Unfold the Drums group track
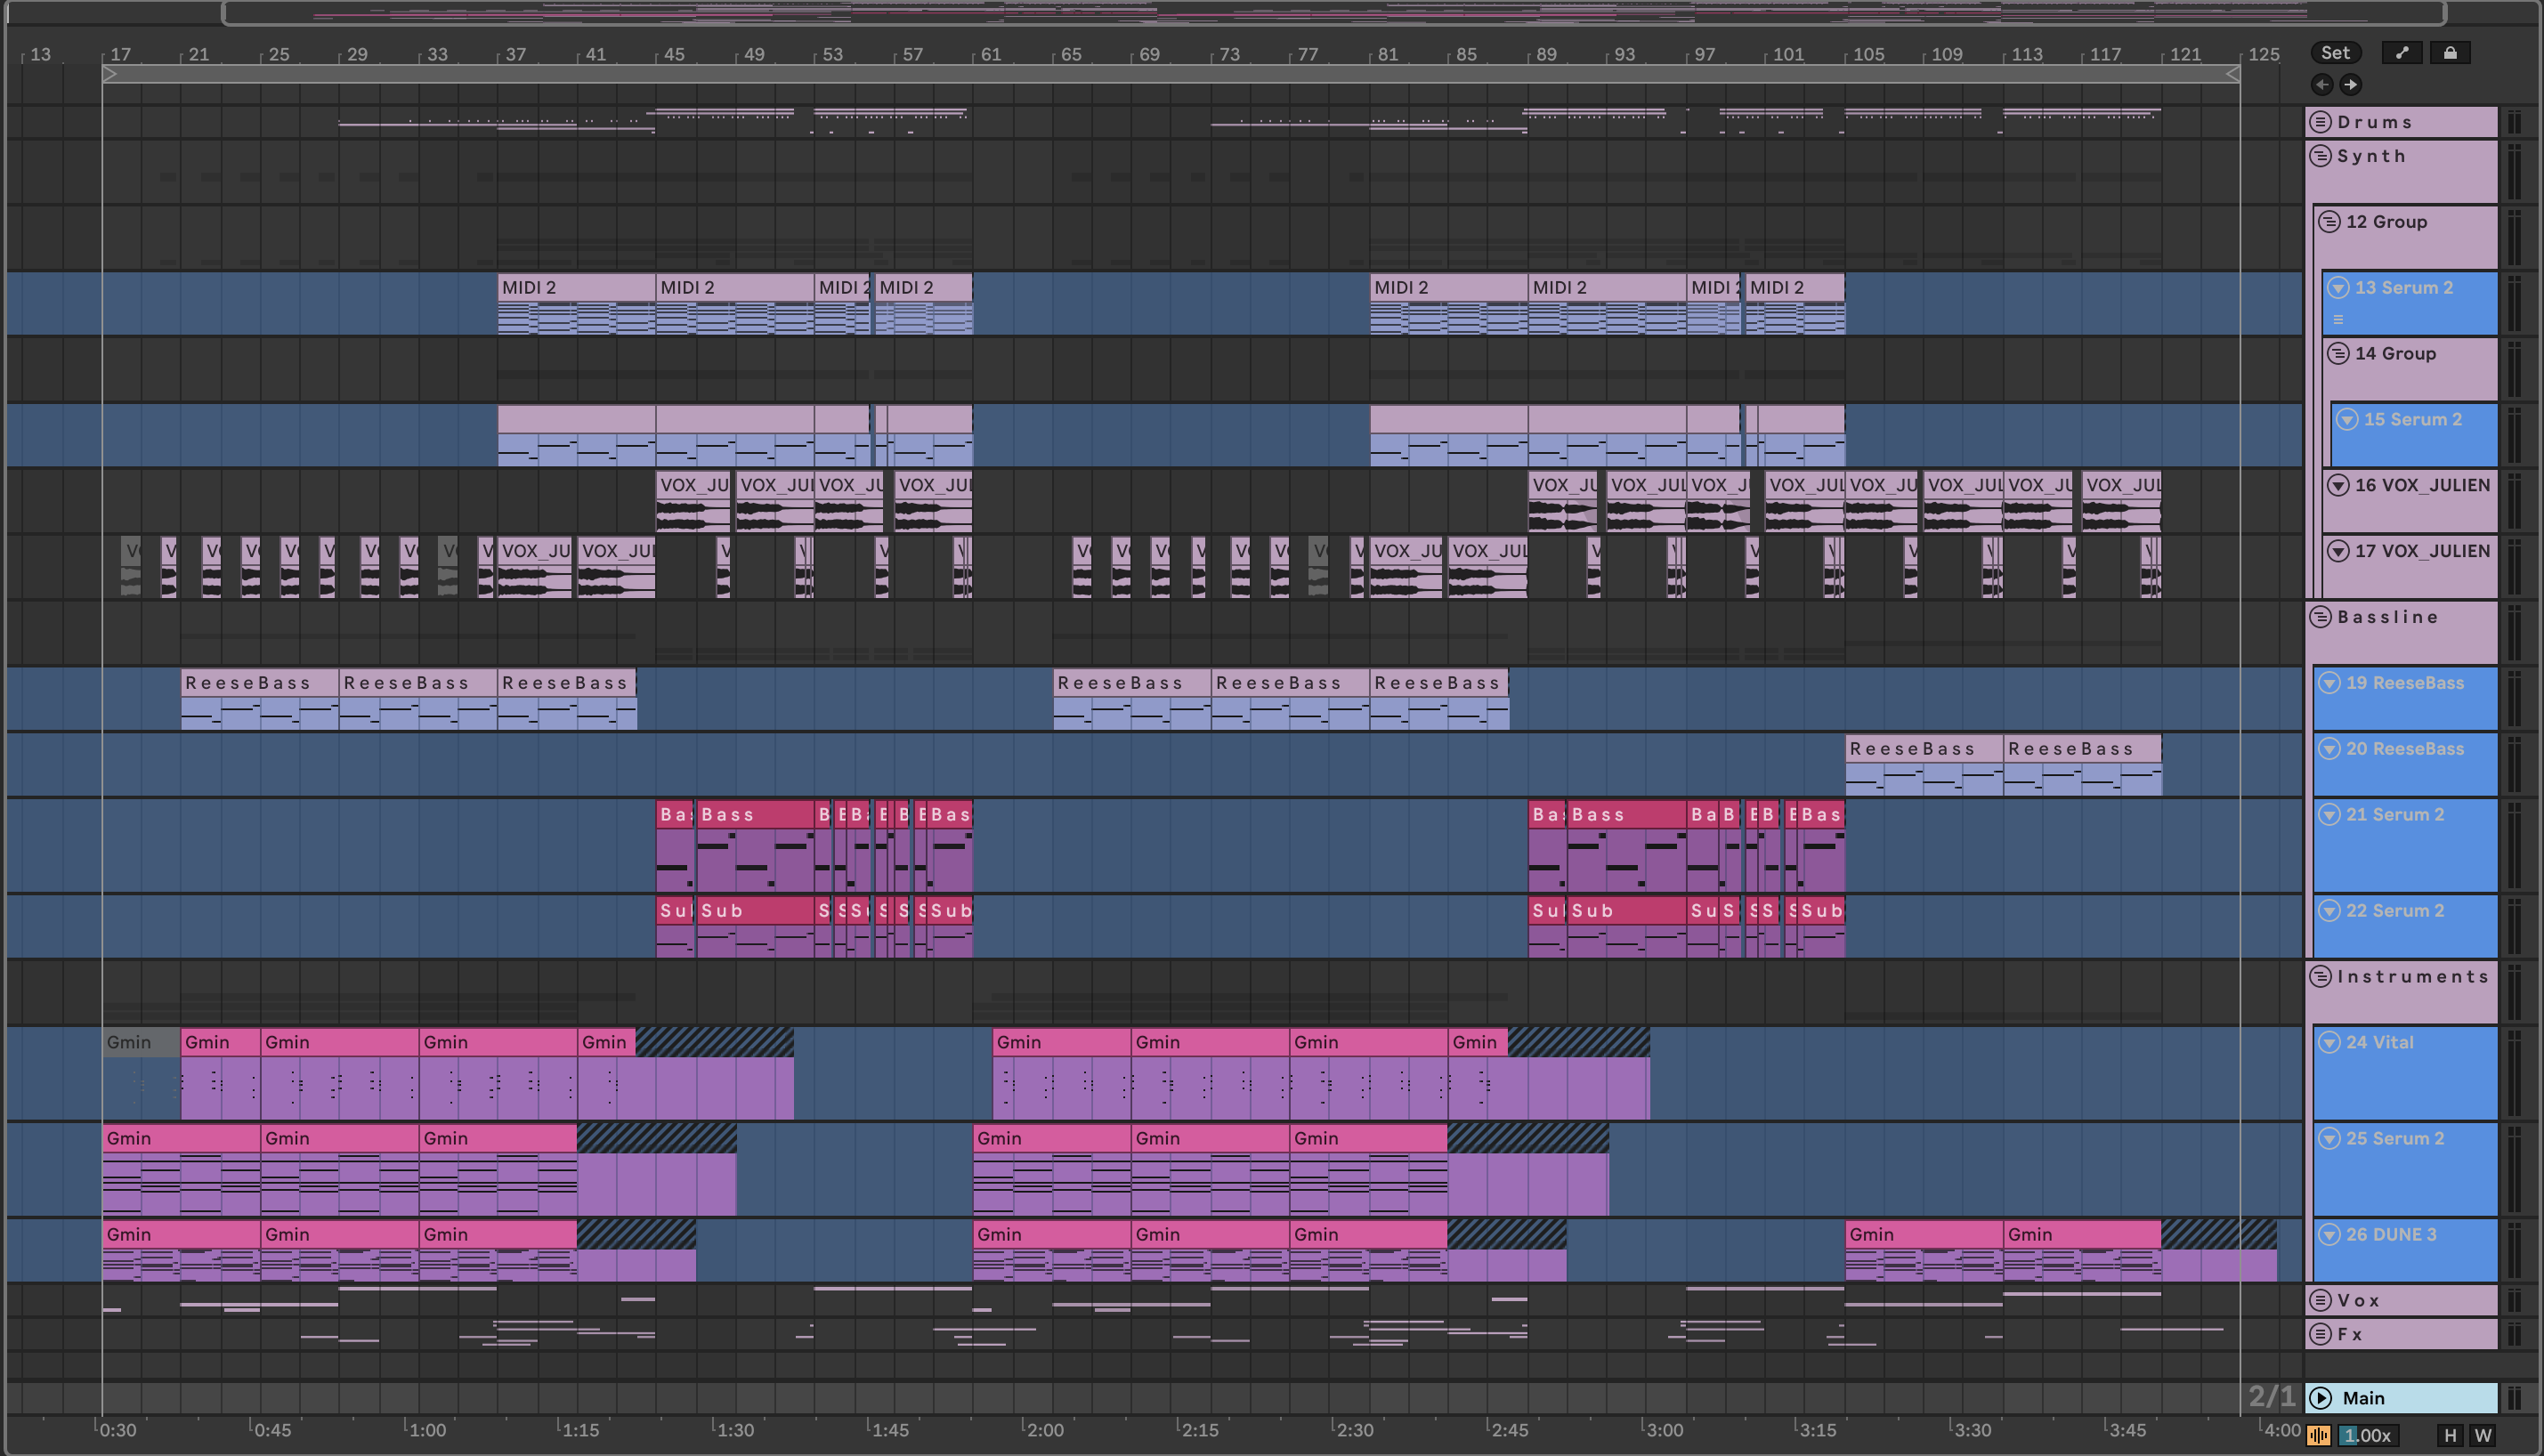The height and width of the screenshot is (1456, 2544). click(2321, 122)
